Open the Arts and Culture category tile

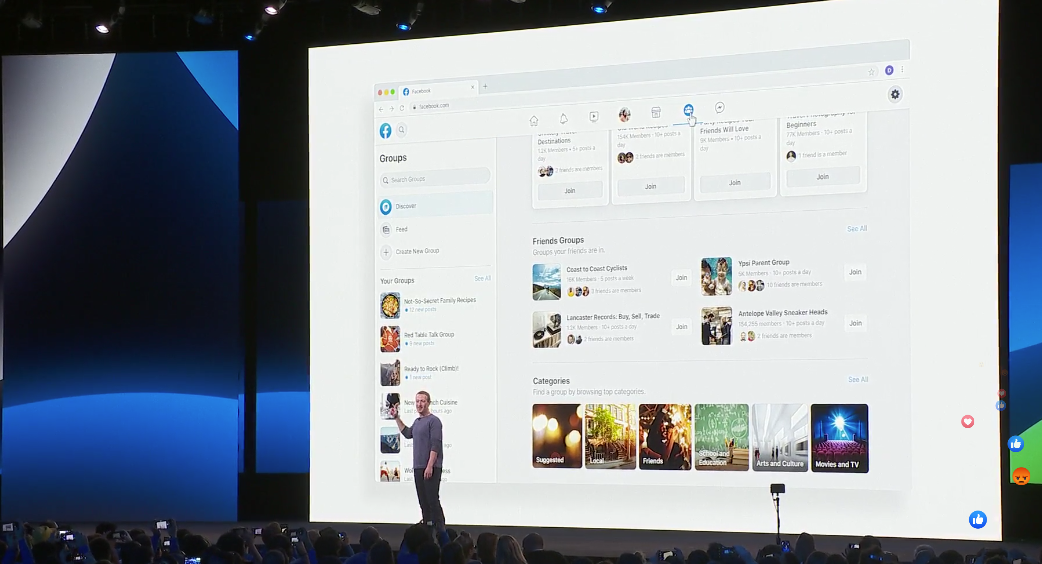(x=780, y=438)
